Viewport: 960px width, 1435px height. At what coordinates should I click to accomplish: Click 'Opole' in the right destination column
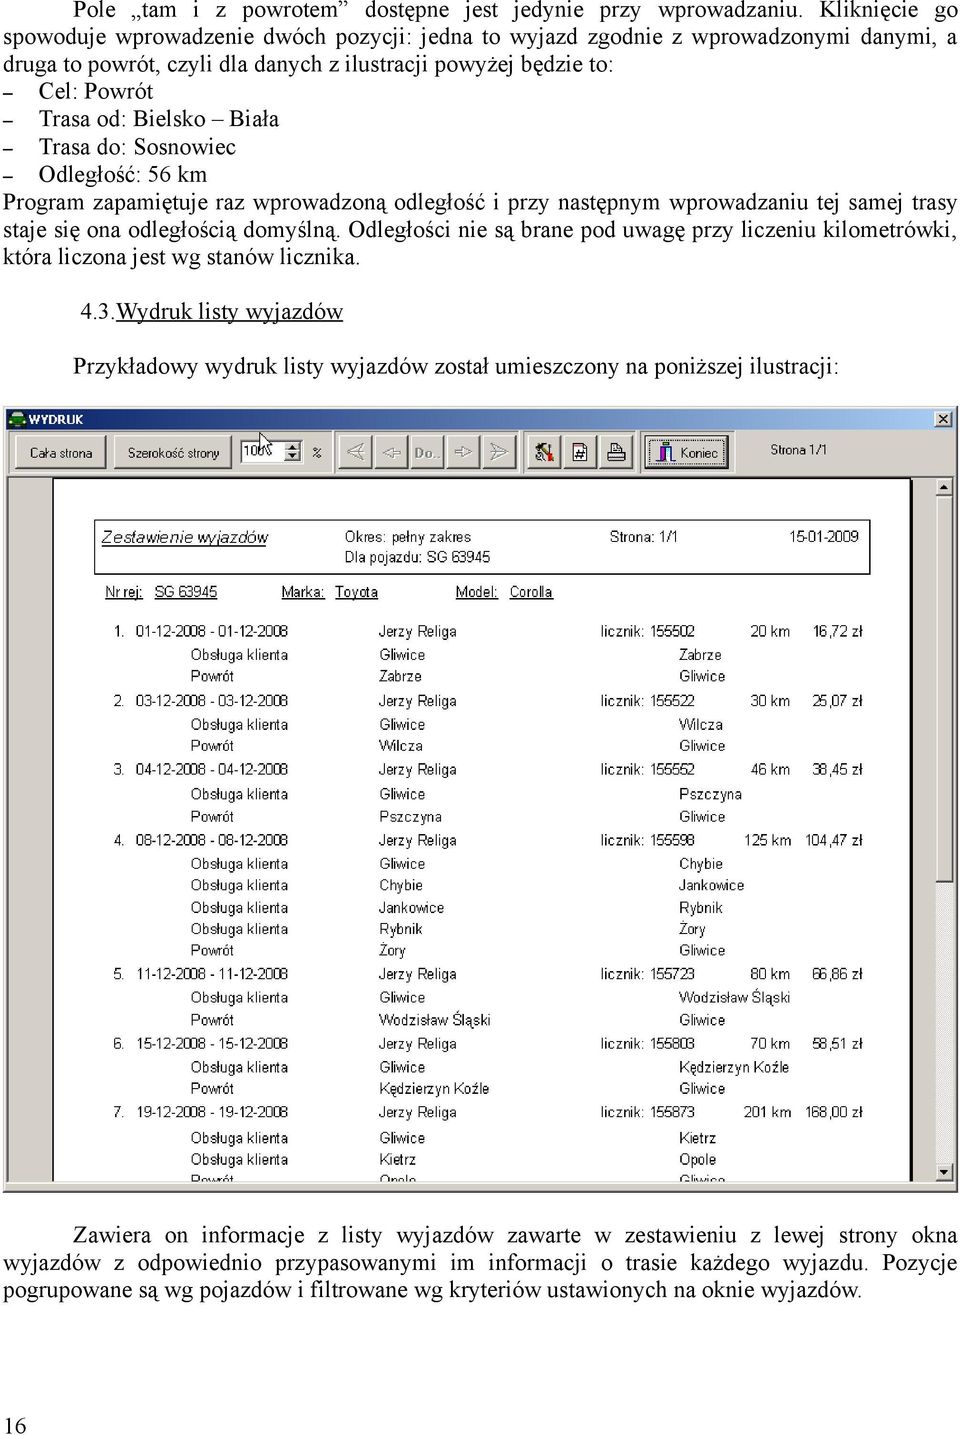pyautogui.click(x=698, y=1160)
